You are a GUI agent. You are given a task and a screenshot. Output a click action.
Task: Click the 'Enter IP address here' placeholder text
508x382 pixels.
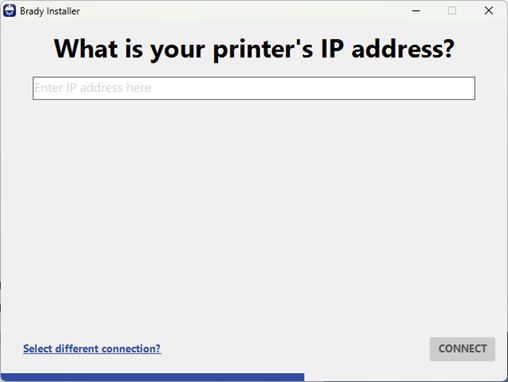93,88
